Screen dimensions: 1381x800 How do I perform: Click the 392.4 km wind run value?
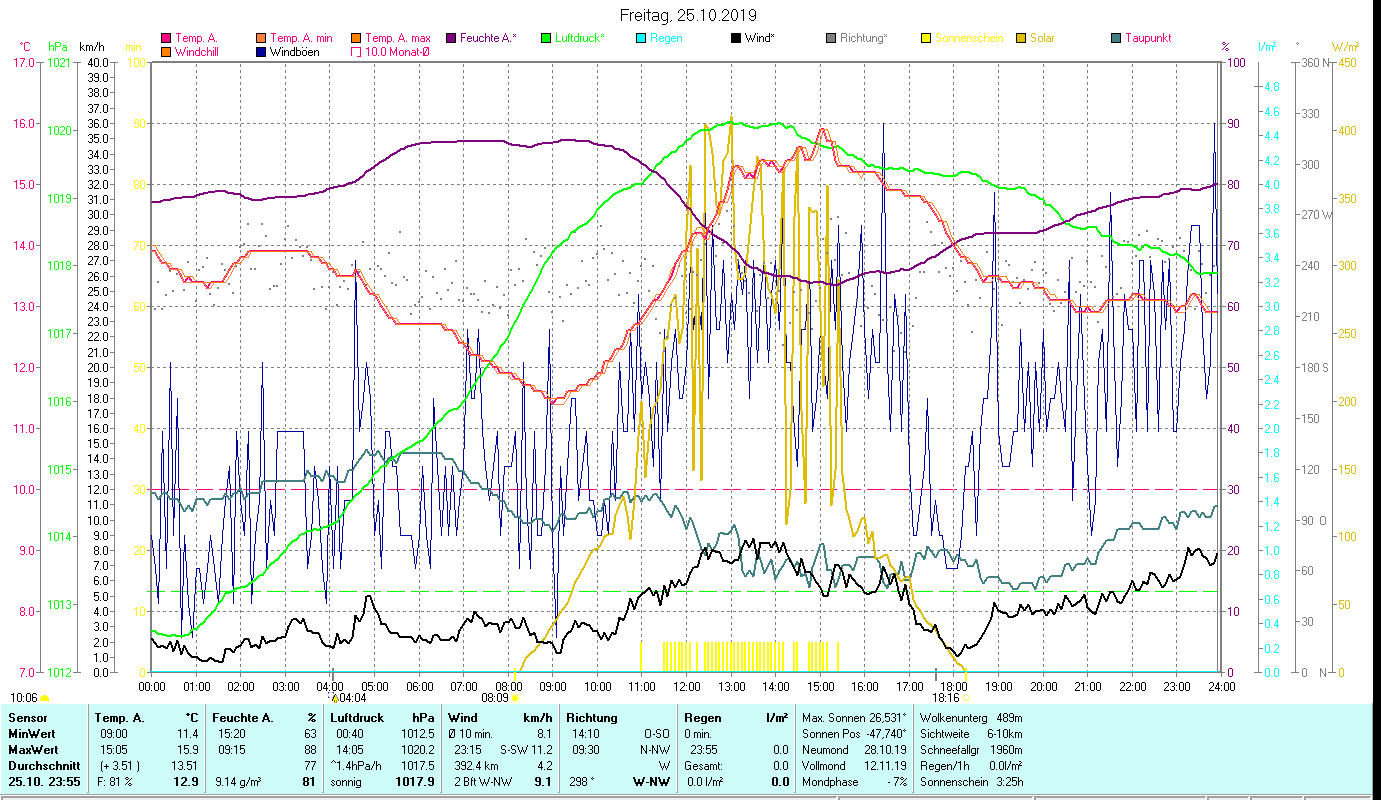click(x=475, y=766)
